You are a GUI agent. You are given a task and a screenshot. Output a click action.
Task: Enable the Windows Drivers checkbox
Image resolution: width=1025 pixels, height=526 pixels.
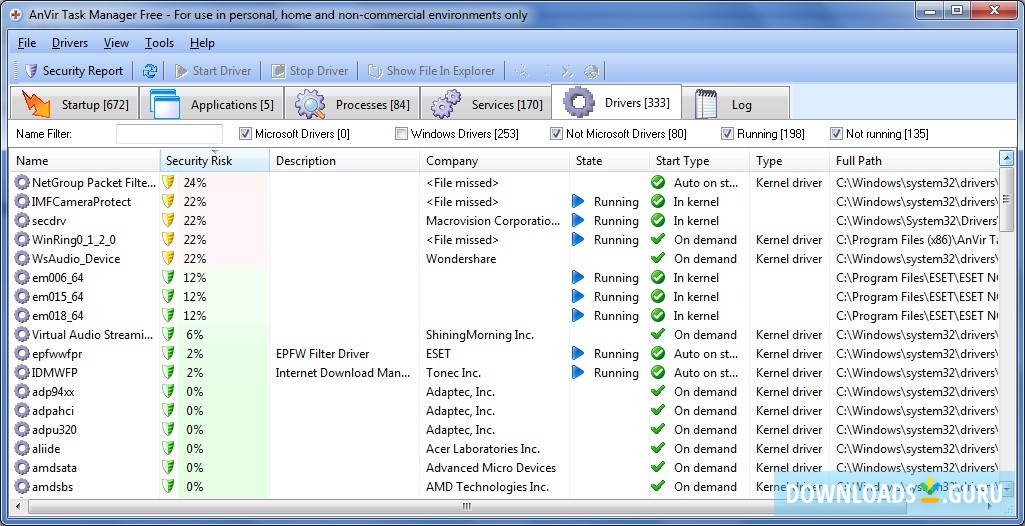pos(401,134)
